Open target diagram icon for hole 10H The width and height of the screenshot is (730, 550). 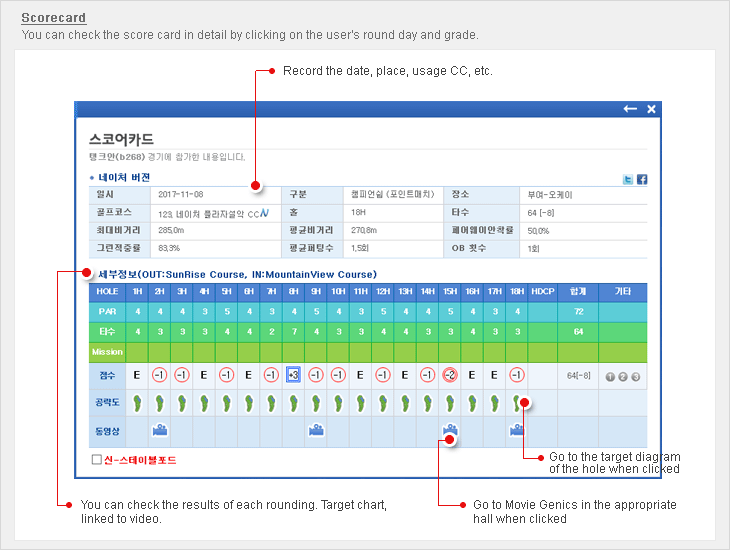(338, 403)
